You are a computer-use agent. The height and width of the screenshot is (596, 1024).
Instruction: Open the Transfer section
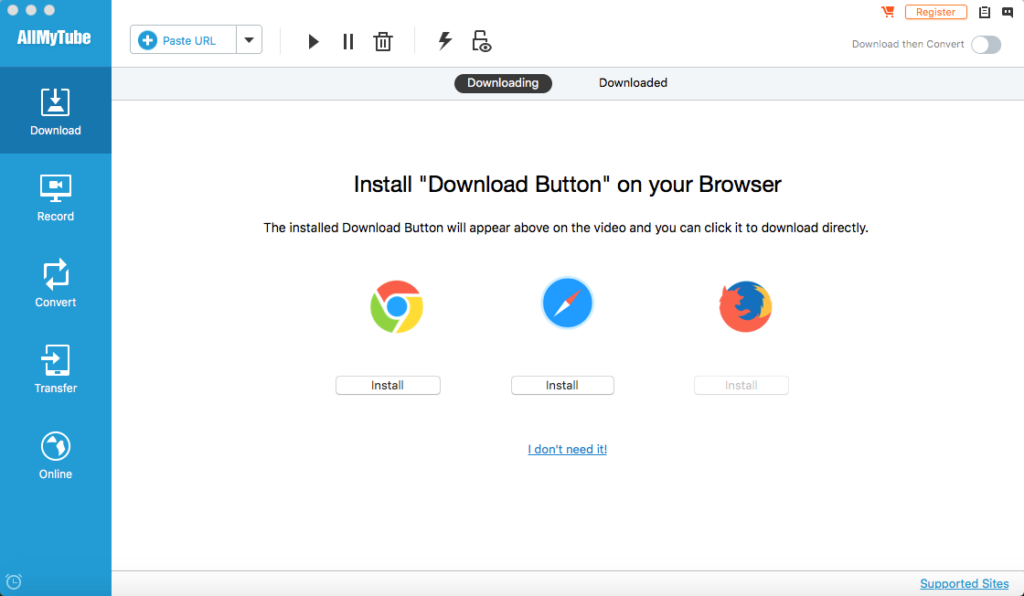click(x=55, y=369)
